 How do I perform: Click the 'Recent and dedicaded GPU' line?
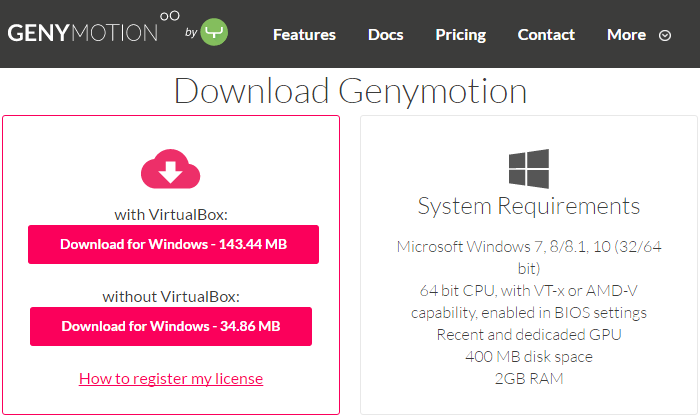coord(529,335)
